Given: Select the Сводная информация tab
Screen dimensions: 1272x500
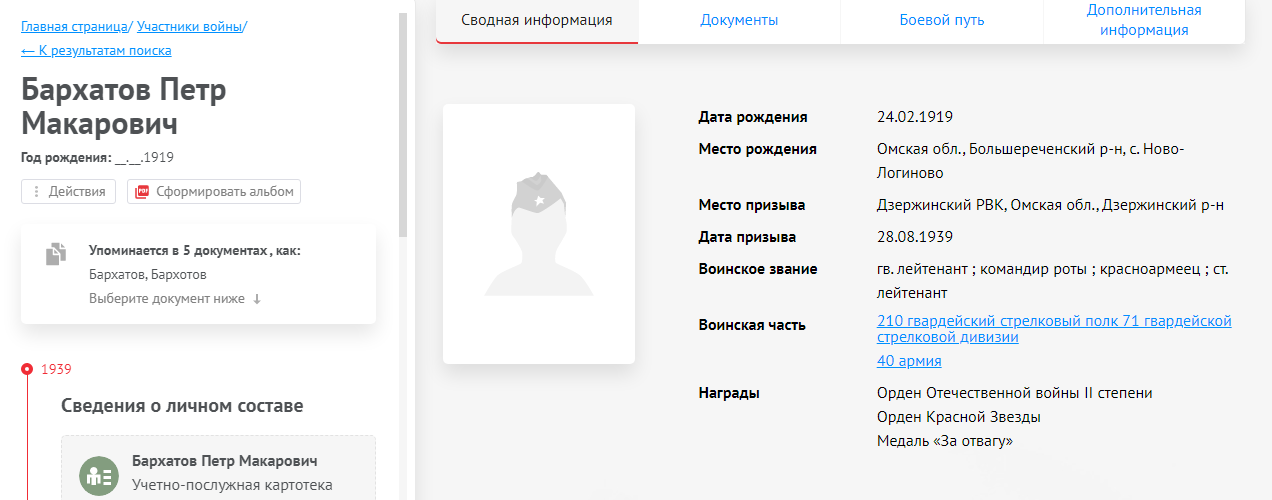Looking at the screenshot, I should click(537, 21).
